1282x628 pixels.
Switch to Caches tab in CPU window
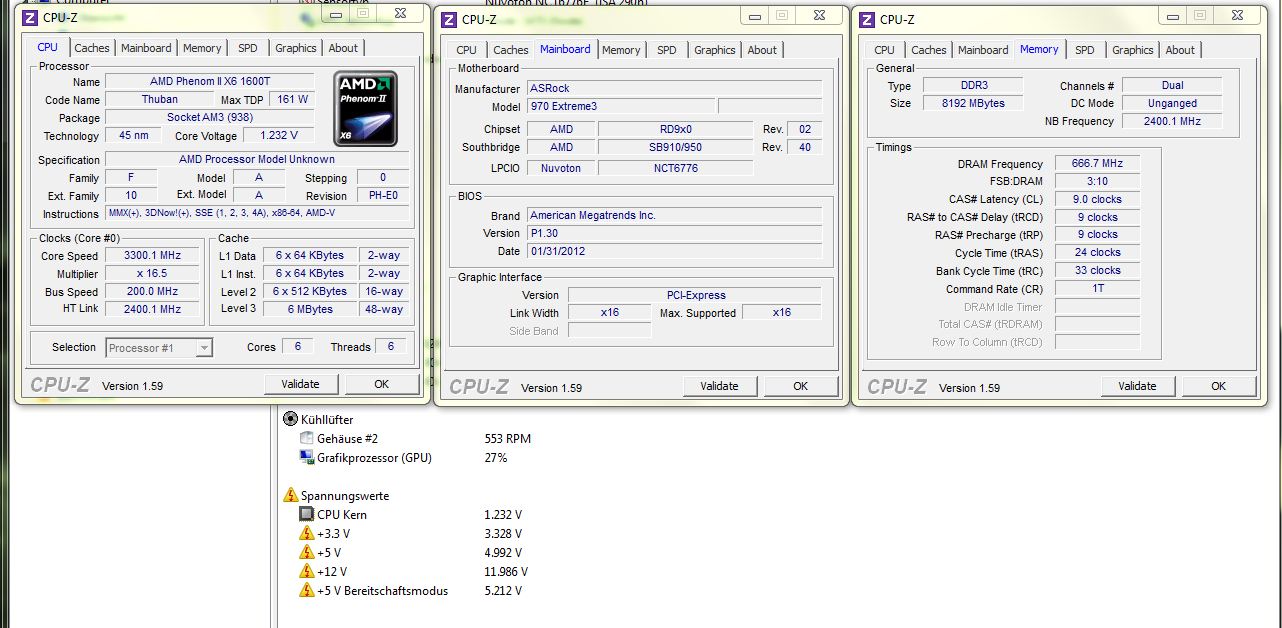pos(92,48)
